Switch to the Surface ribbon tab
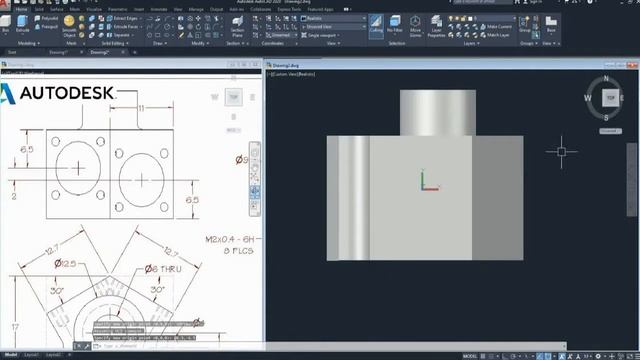This screenshot has width=640, height=360. click(x=57, y=9)
